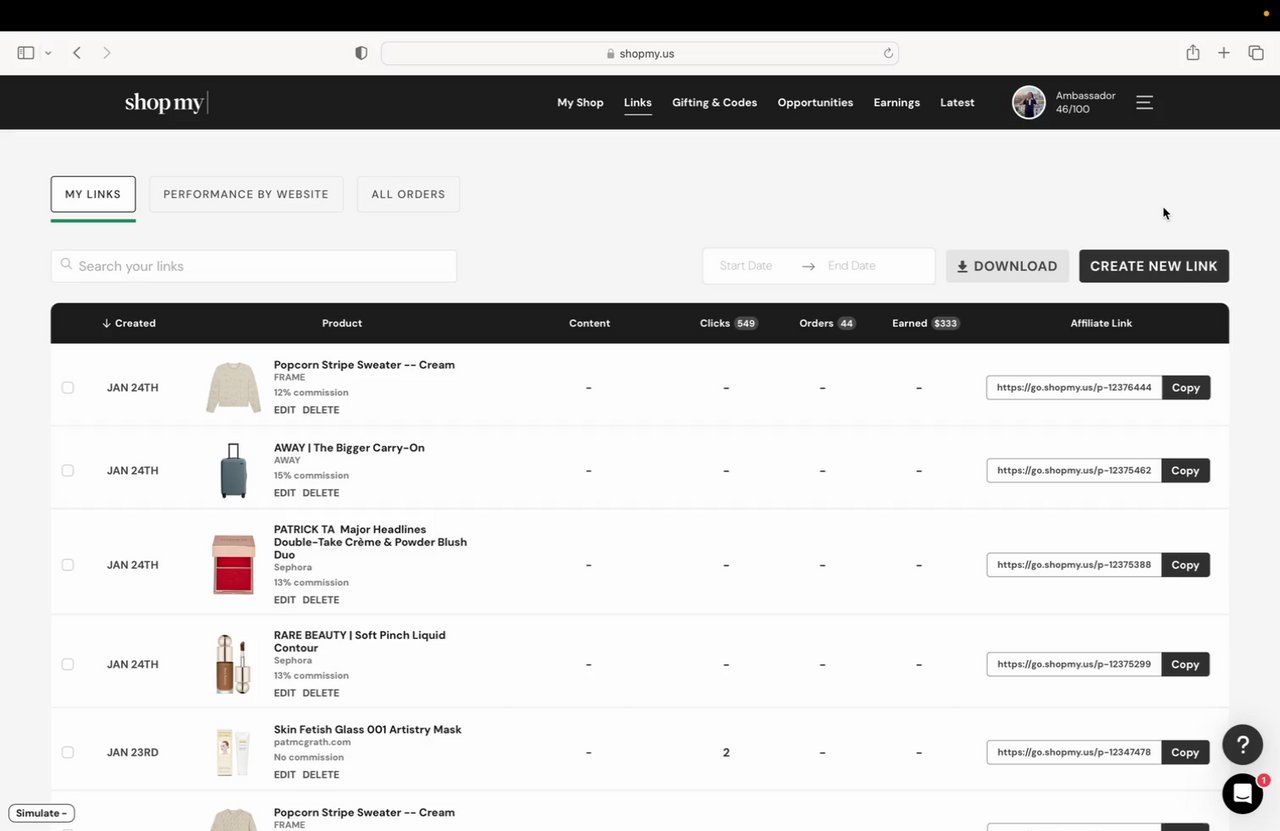Sort by Earned column header
The height and width of the screenshot is (831, 1280).
(x=926, y=323)
